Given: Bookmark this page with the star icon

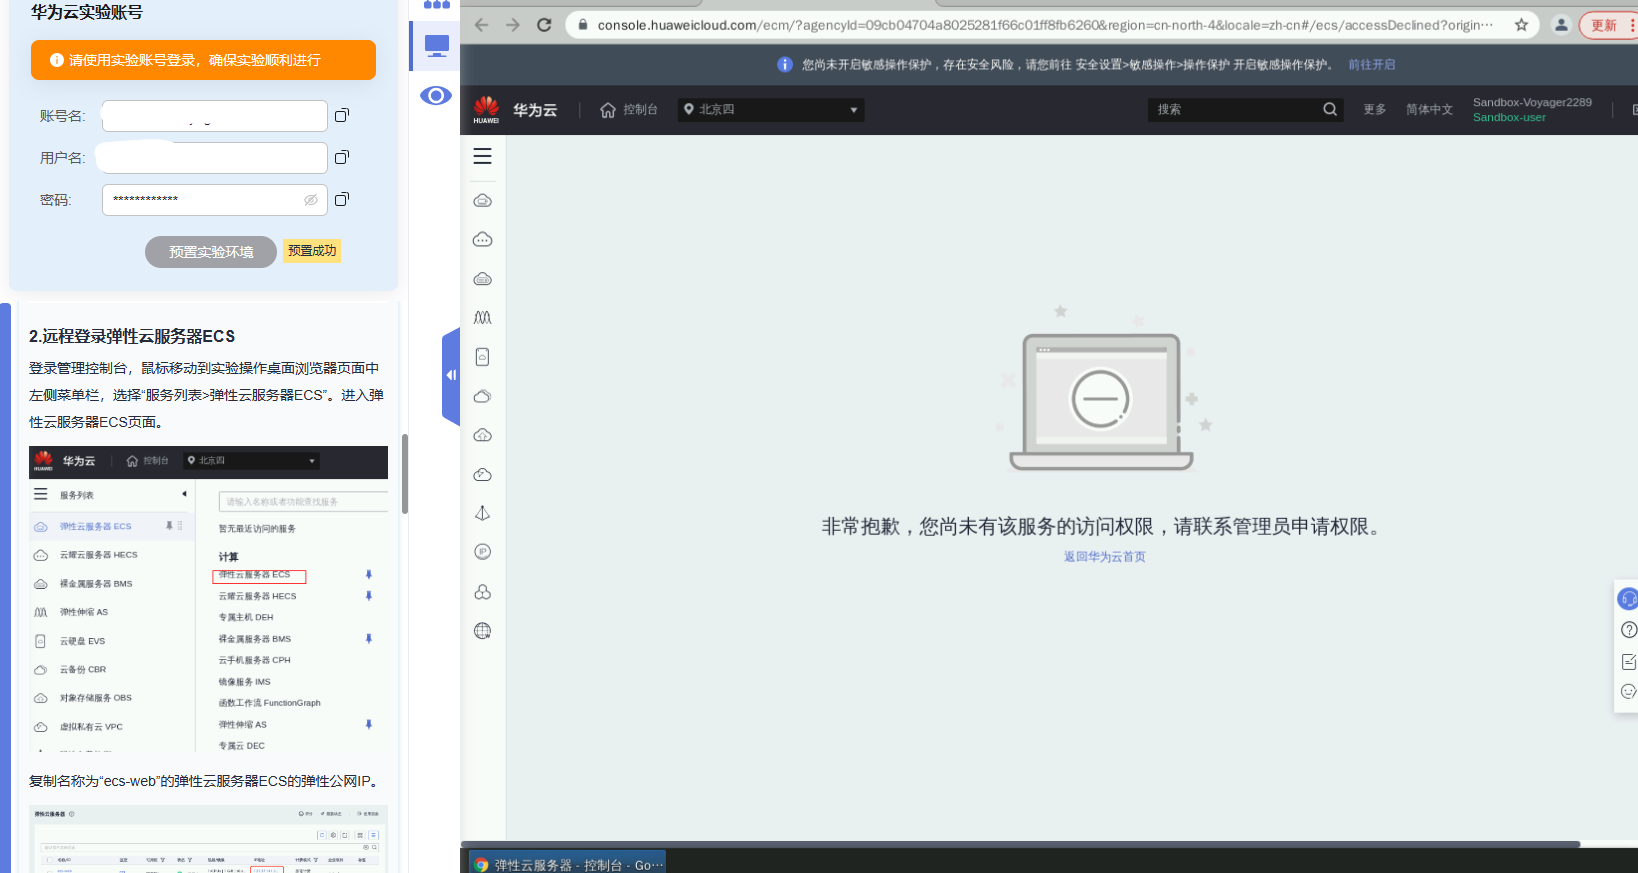Looking at the screenshot, I should coord(1521,25).
